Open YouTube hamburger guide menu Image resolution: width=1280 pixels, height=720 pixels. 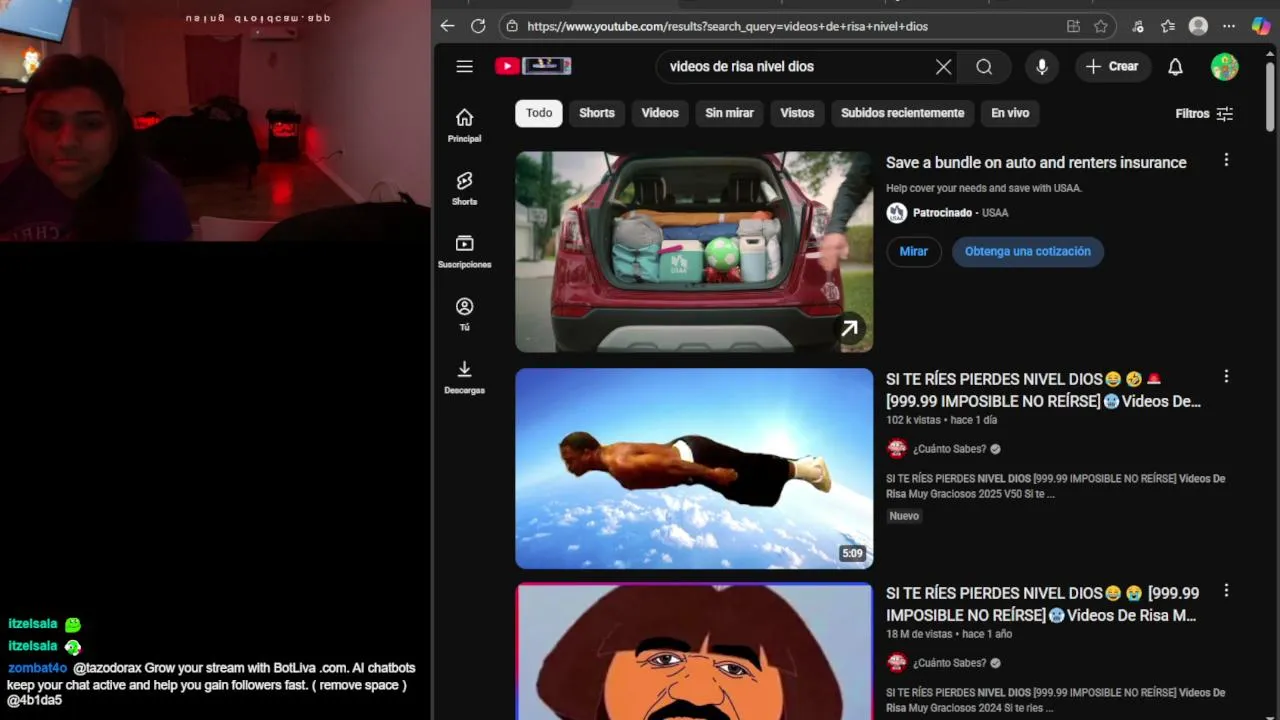pos(464,66)
